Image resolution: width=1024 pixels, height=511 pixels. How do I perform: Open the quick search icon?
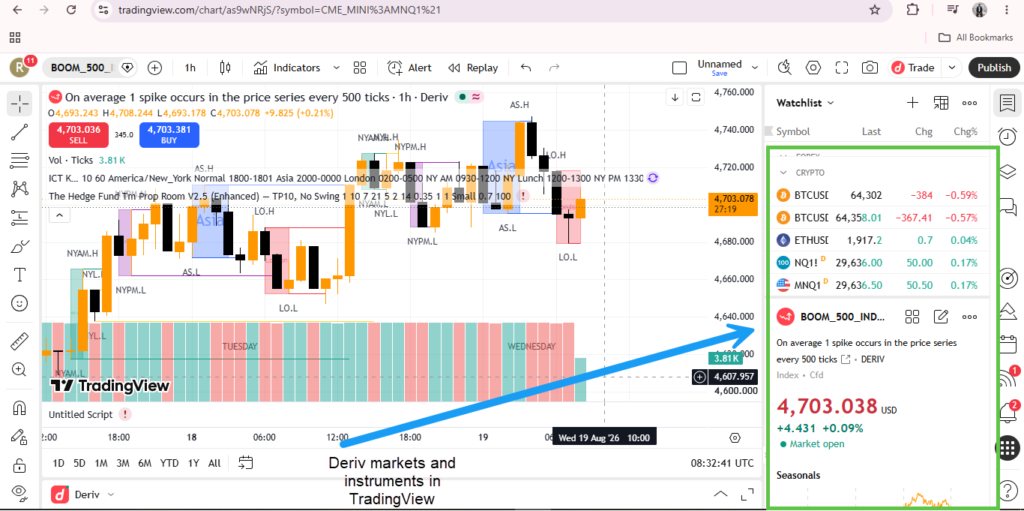coord(784,67)
